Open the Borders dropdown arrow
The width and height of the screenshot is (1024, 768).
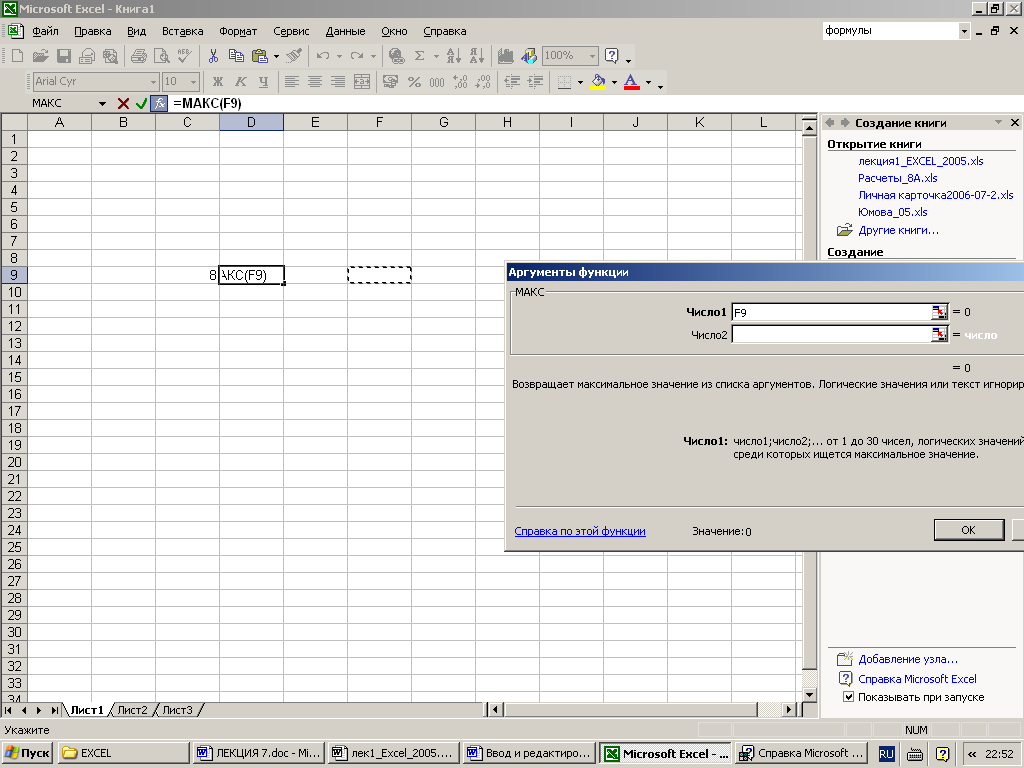click(x=580, y=82)
